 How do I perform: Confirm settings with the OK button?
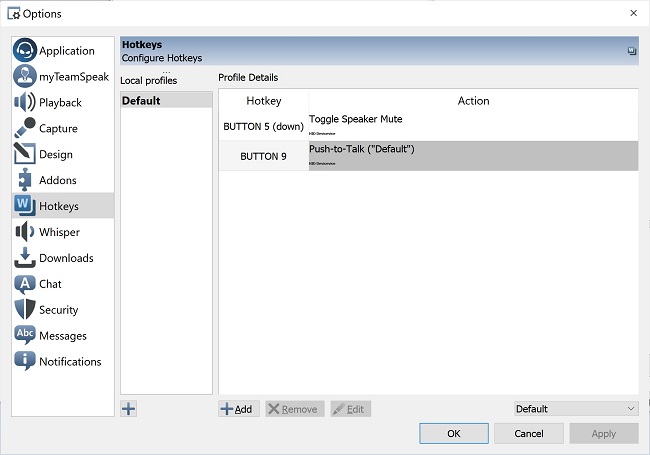point(453,434)
